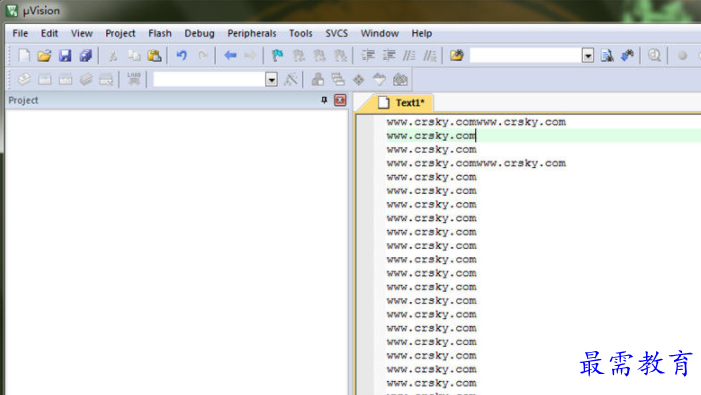Open the Window menu

tap(380, 34)
